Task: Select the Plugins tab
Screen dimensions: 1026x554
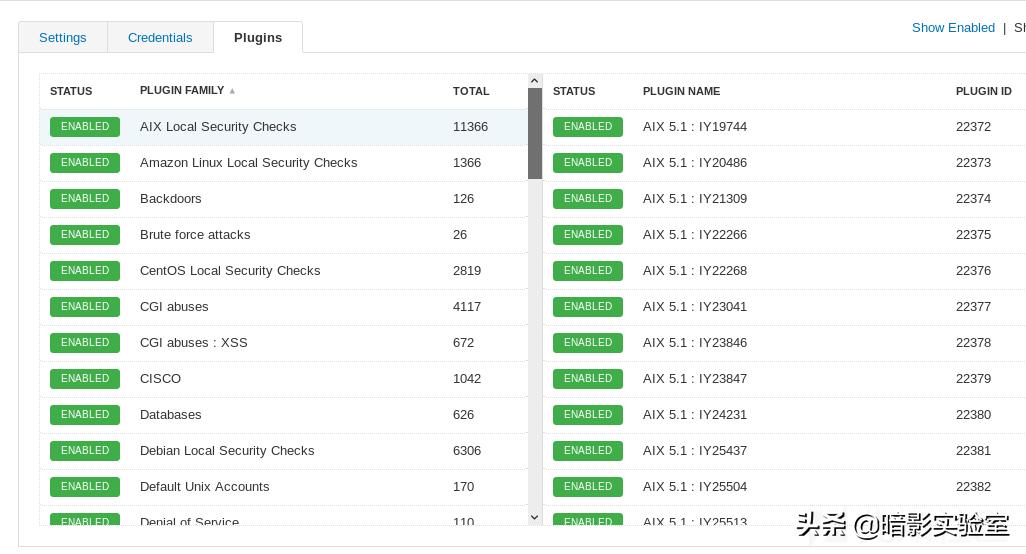Action: [x=258, y=38]
